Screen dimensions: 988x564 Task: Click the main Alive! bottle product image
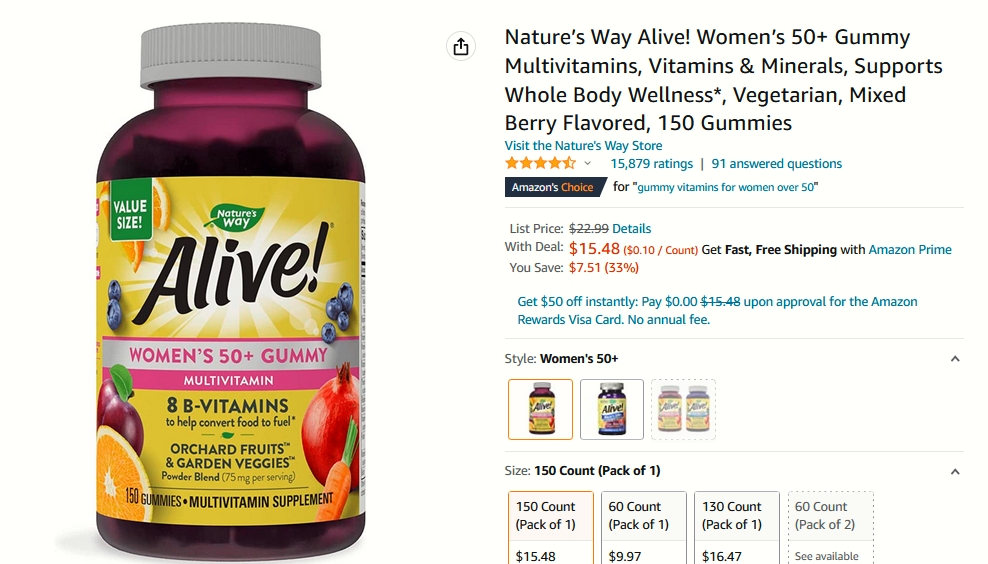point(231,293)
